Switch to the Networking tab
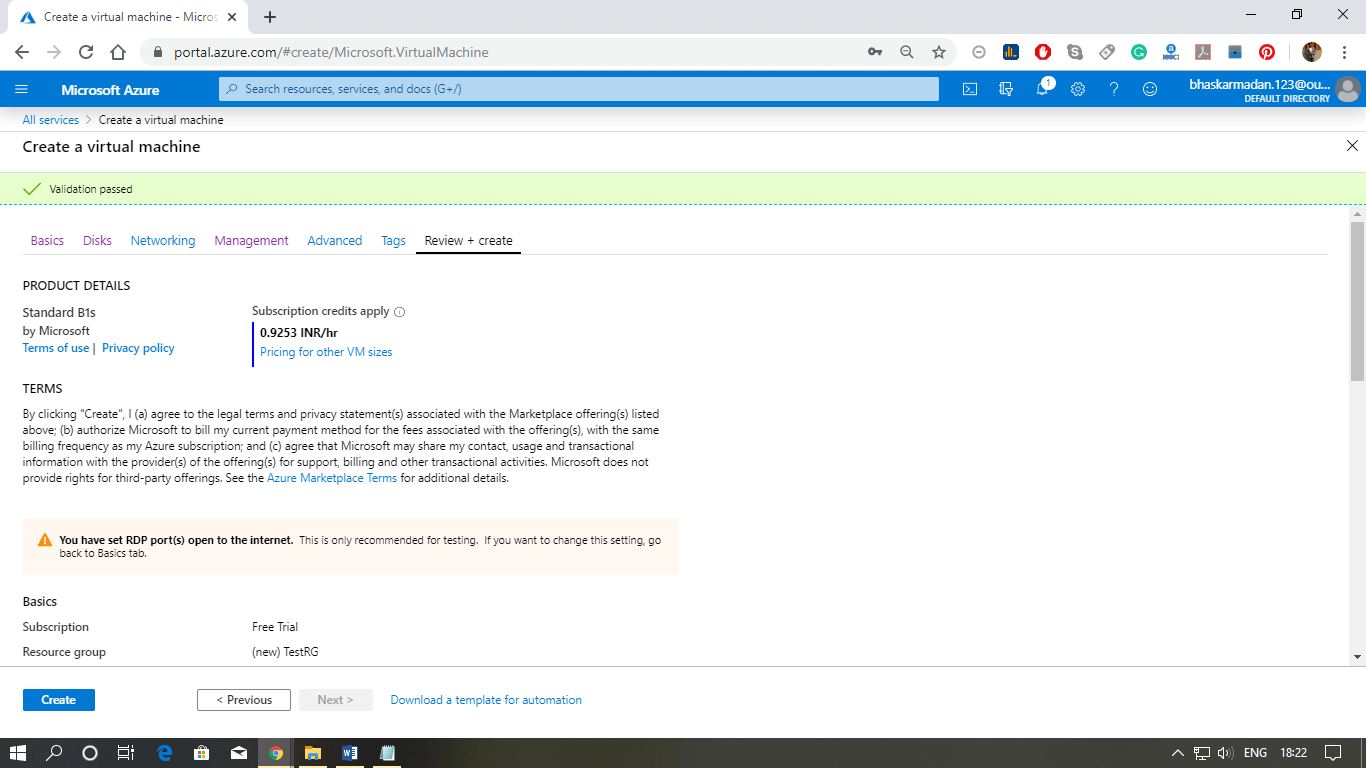The height and width of the screenshot is (768, 1366). coord(162,240)
